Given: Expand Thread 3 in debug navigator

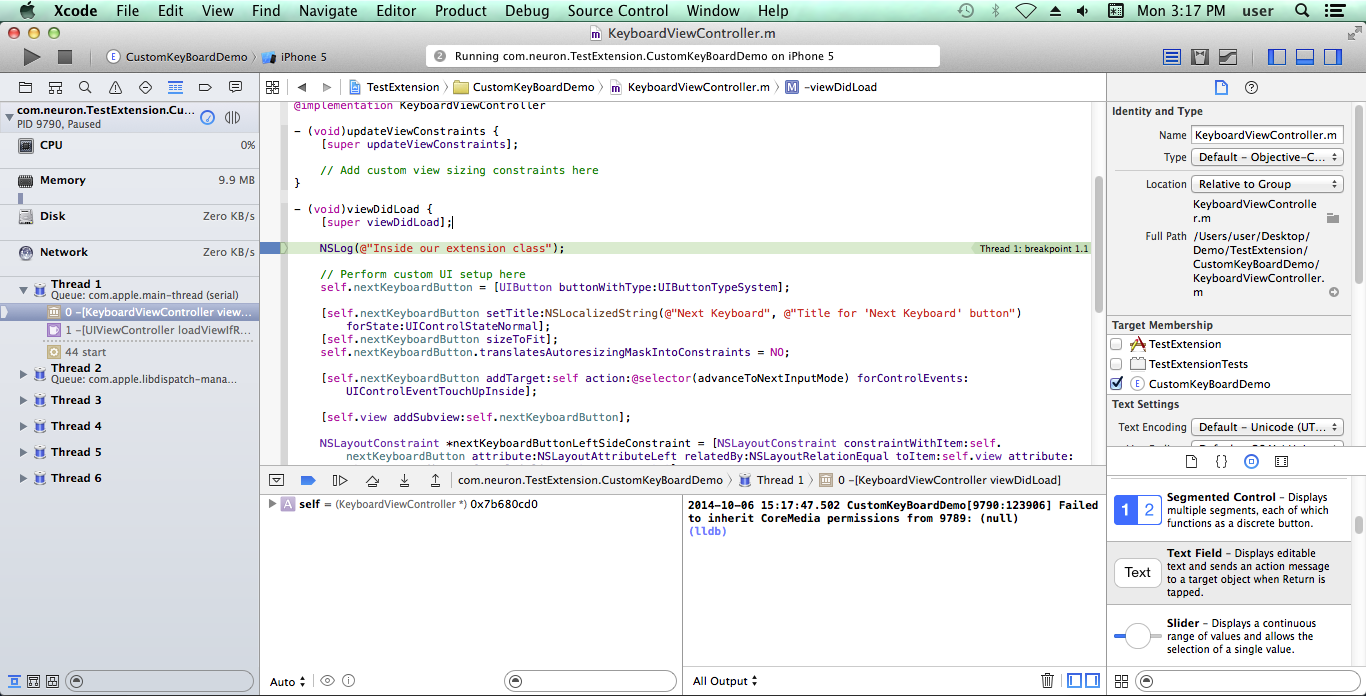Looking at the screenshot, I should [23, 400].
